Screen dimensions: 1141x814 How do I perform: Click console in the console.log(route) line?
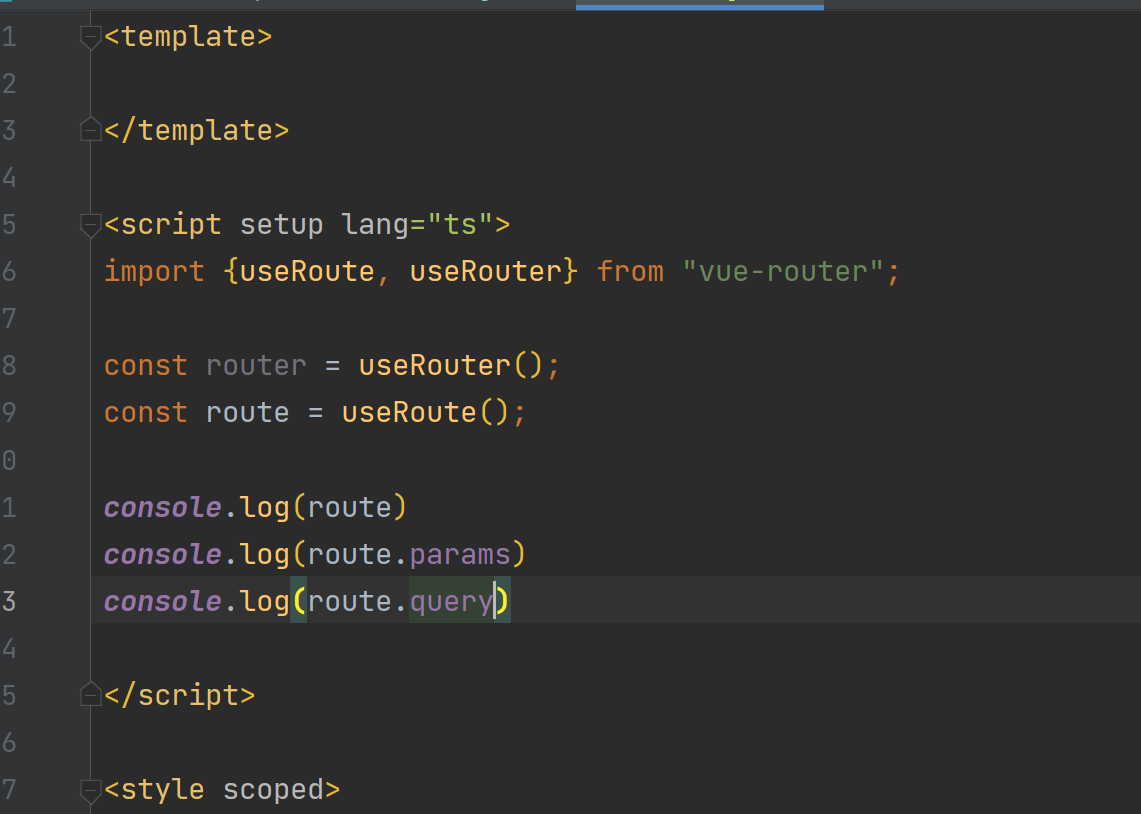162,507
